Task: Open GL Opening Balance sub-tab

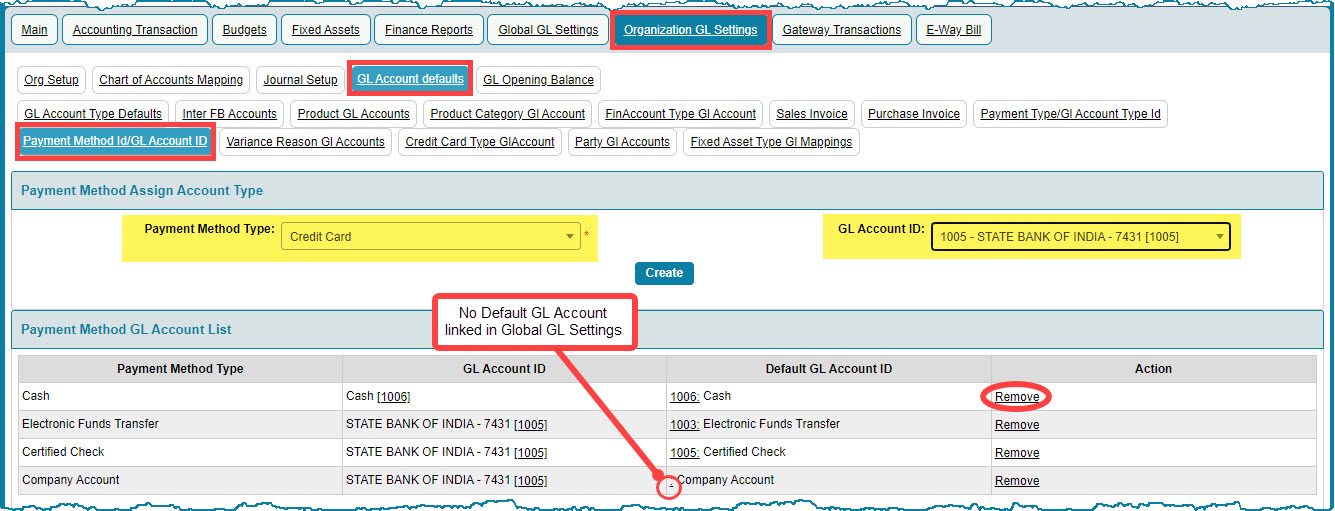Action: [538, 80]
